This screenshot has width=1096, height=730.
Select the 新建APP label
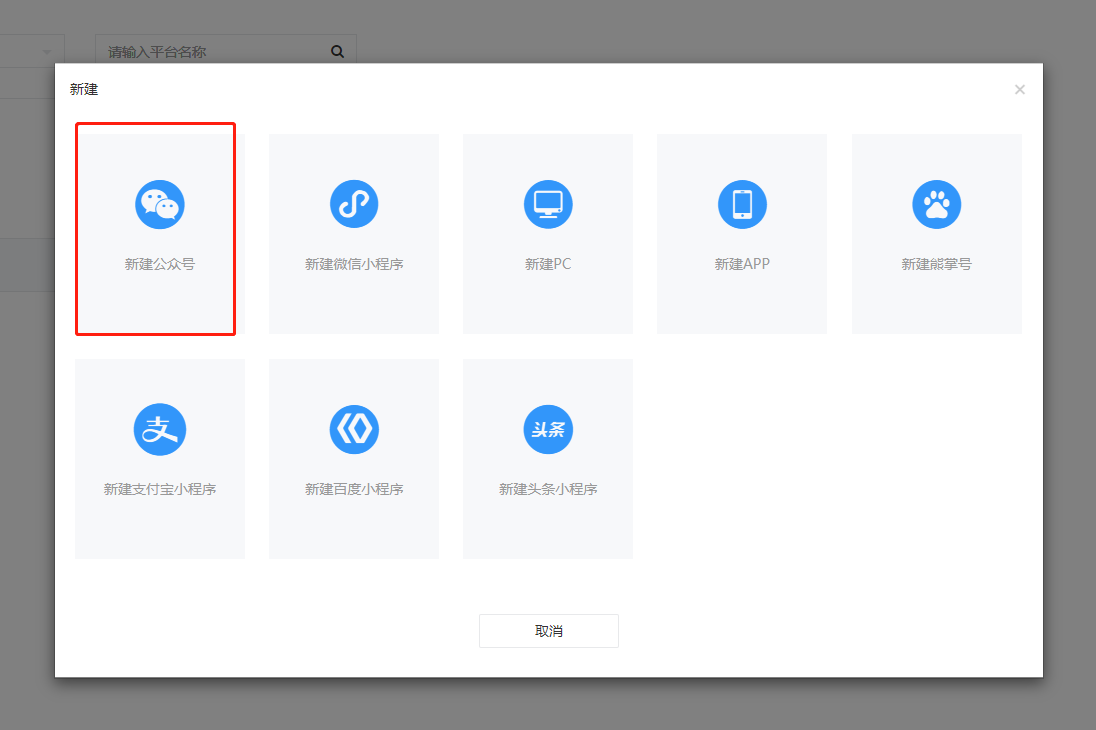[742, 264]
